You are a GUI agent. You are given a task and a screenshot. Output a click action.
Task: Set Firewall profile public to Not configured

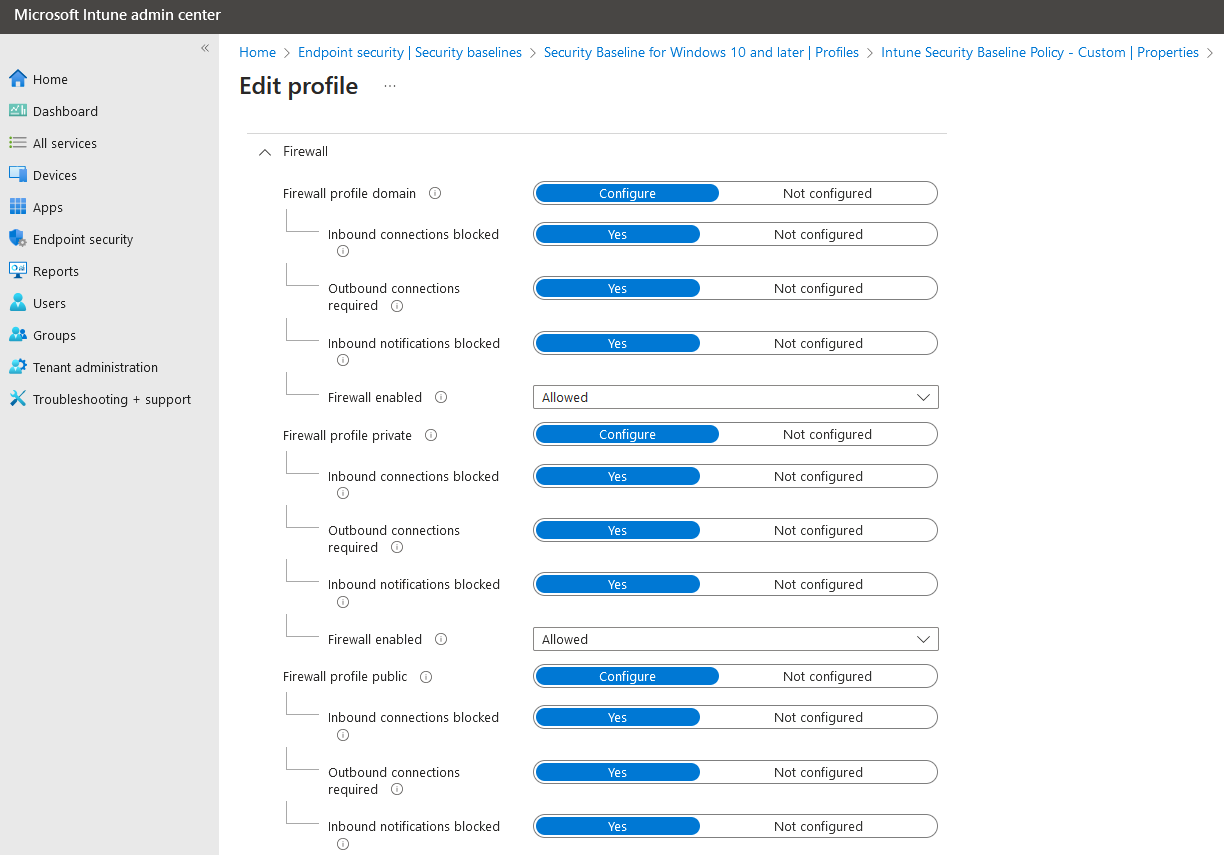827,676
